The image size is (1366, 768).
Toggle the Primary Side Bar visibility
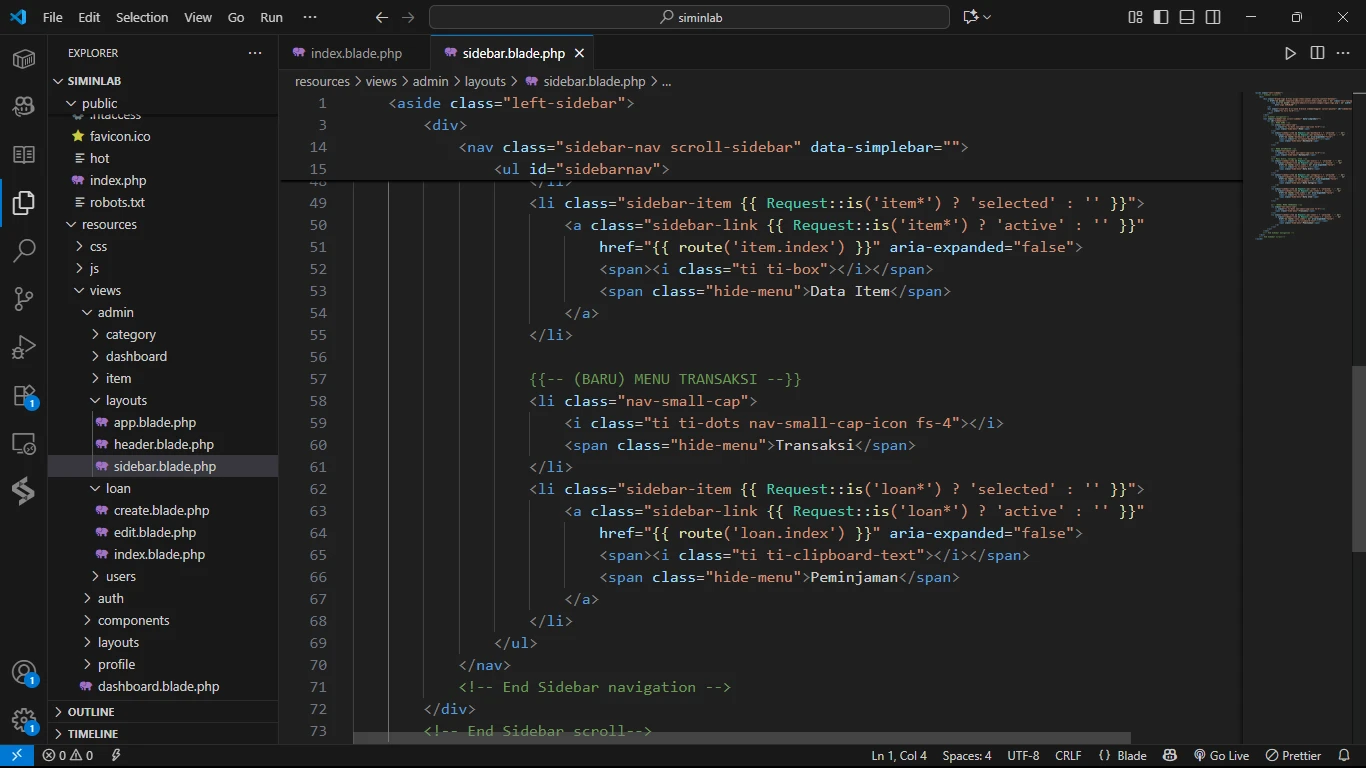(1161, 17)
